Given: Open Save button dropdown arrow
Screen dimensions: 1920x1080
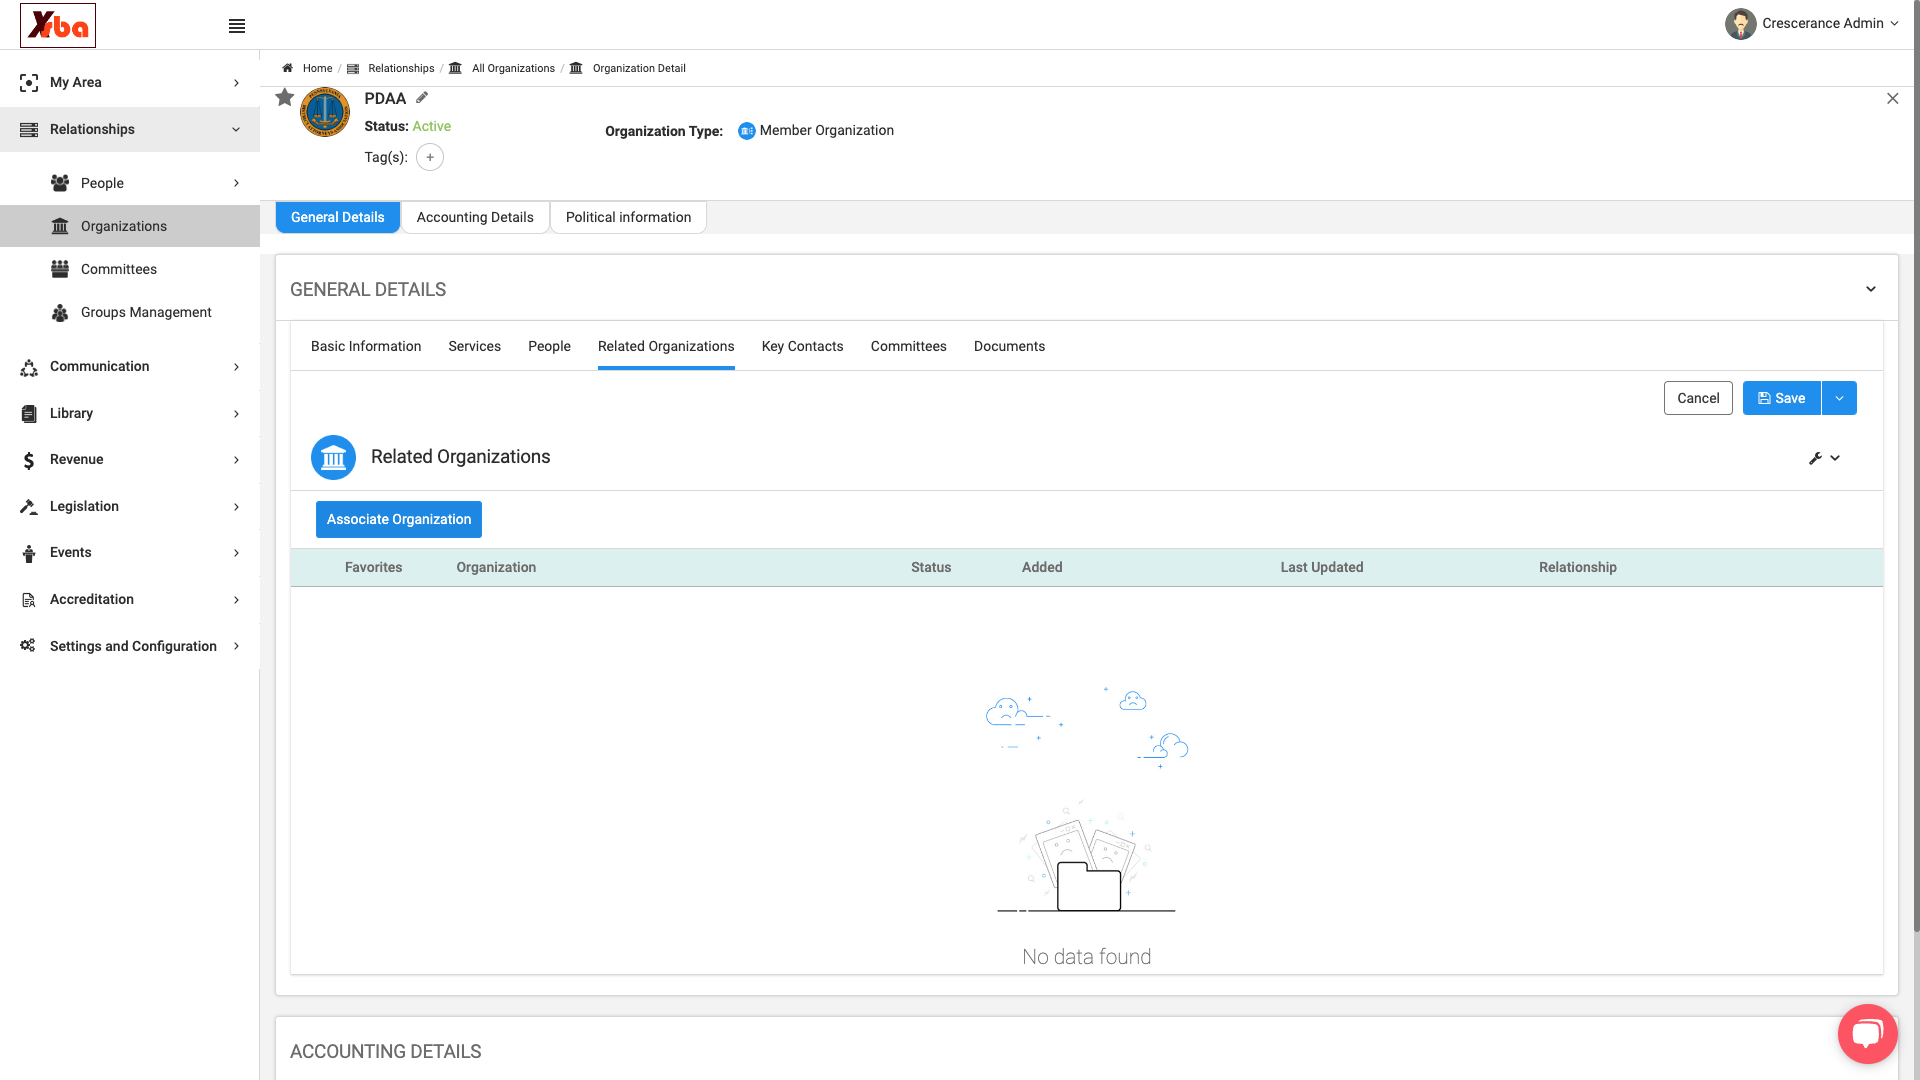Looking at the screenshot, I should tap(1839, 398).
